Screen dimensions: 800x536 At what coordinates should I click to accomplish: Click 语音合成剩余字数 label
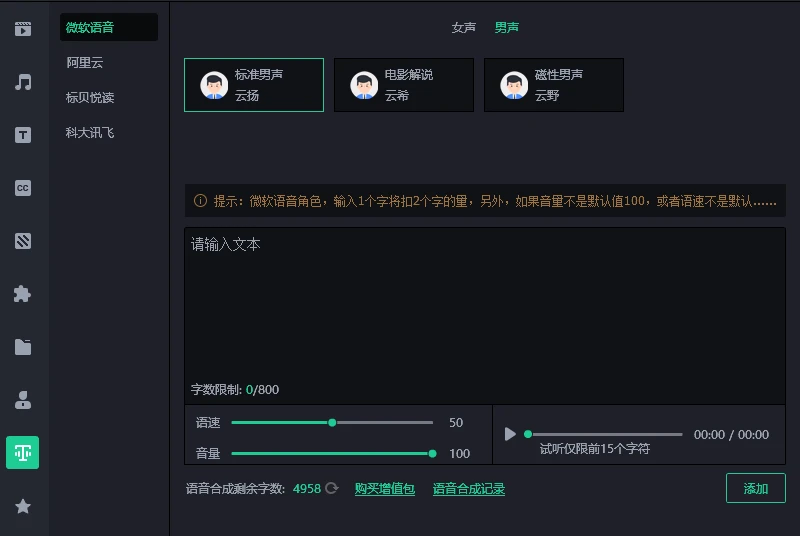point(235,489)
